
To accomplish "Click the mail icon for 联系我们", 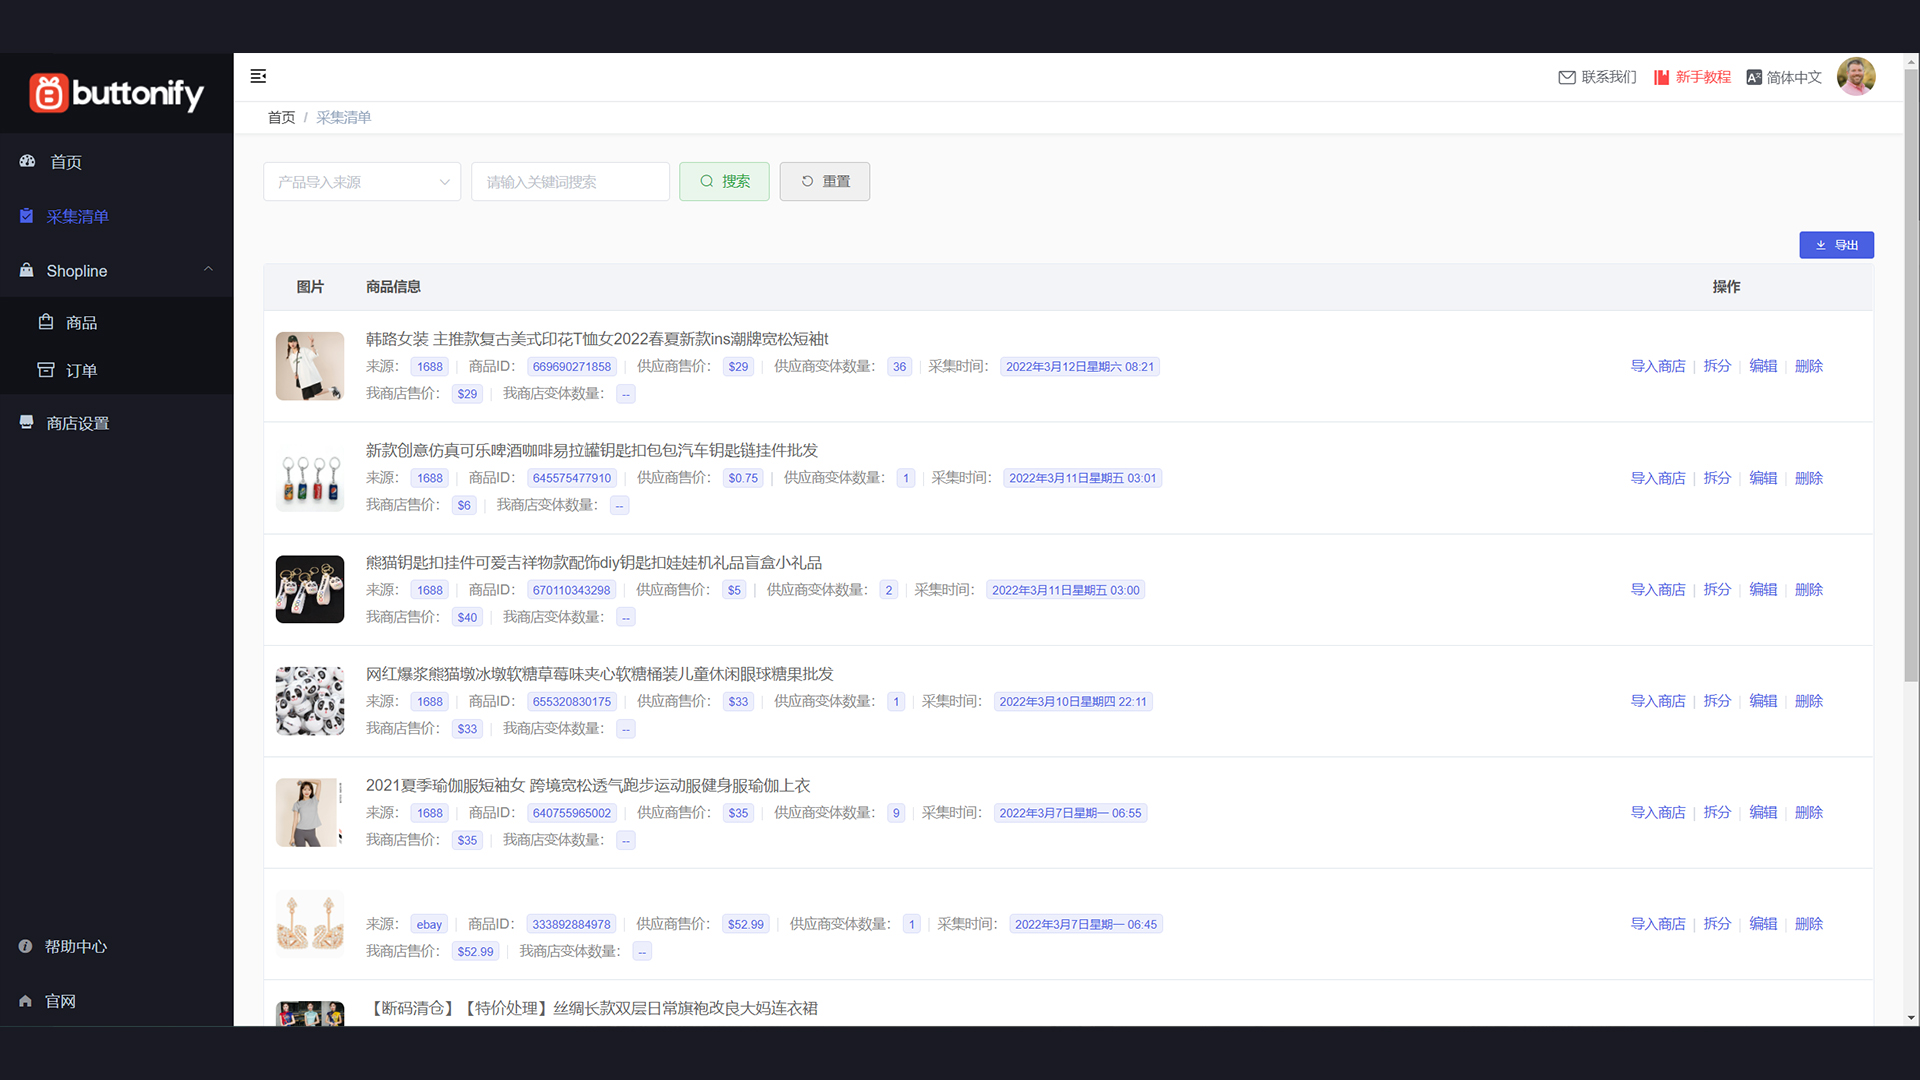I will pos(1566,77).
